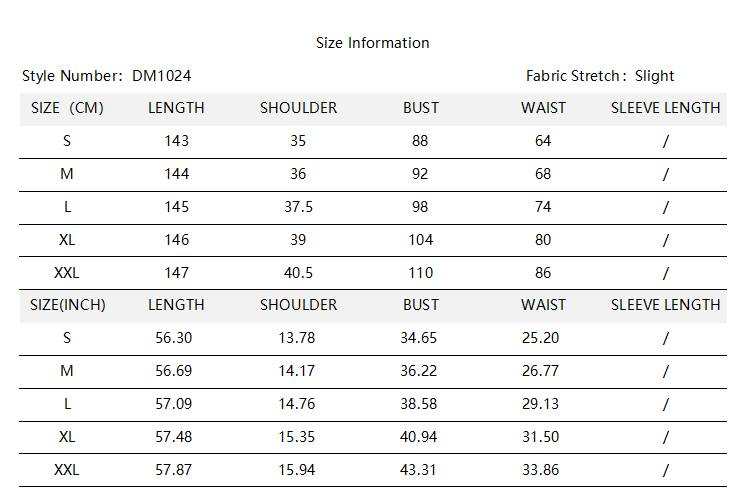750x500 pixels.
Task: Select the length value 146
Action: [x=176, y=240]
